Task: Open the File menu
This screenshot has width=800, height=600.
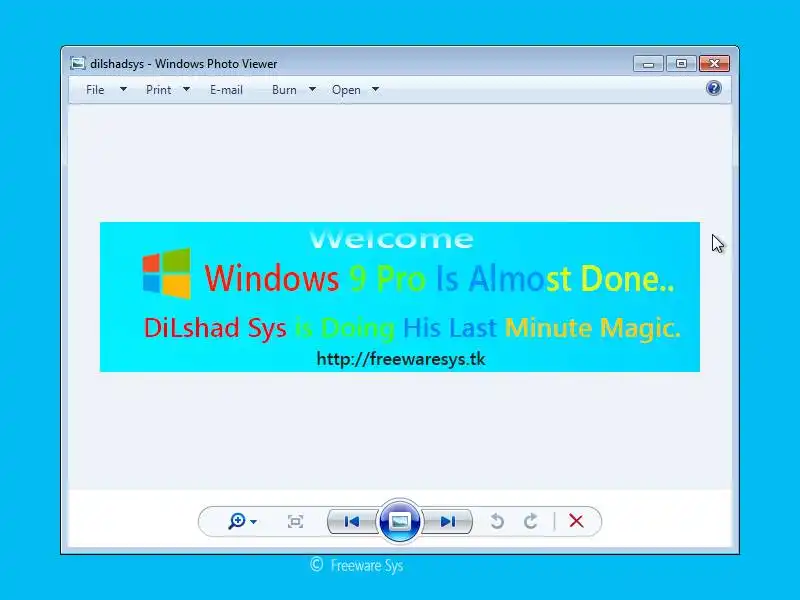Action: click(x=95, y=90)
